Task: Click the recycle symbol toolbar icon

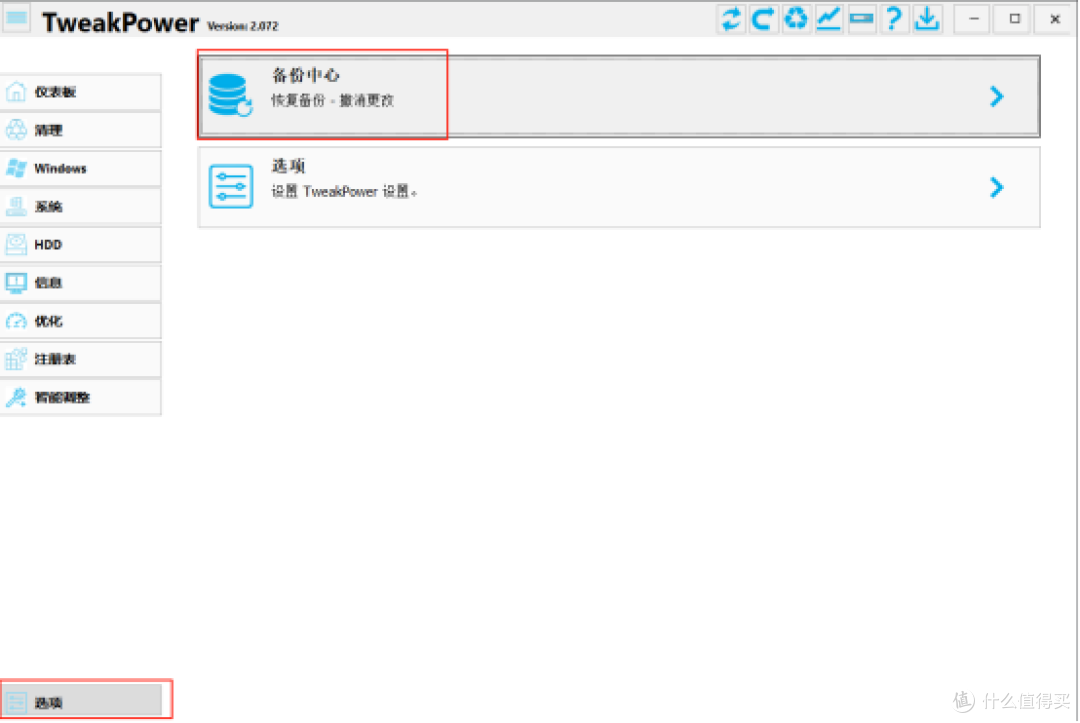Action: click(796, 19)
